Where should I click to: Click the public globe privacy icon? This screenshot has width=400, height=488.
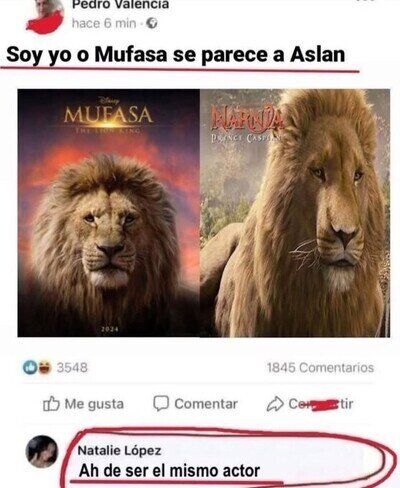[152, 23]
